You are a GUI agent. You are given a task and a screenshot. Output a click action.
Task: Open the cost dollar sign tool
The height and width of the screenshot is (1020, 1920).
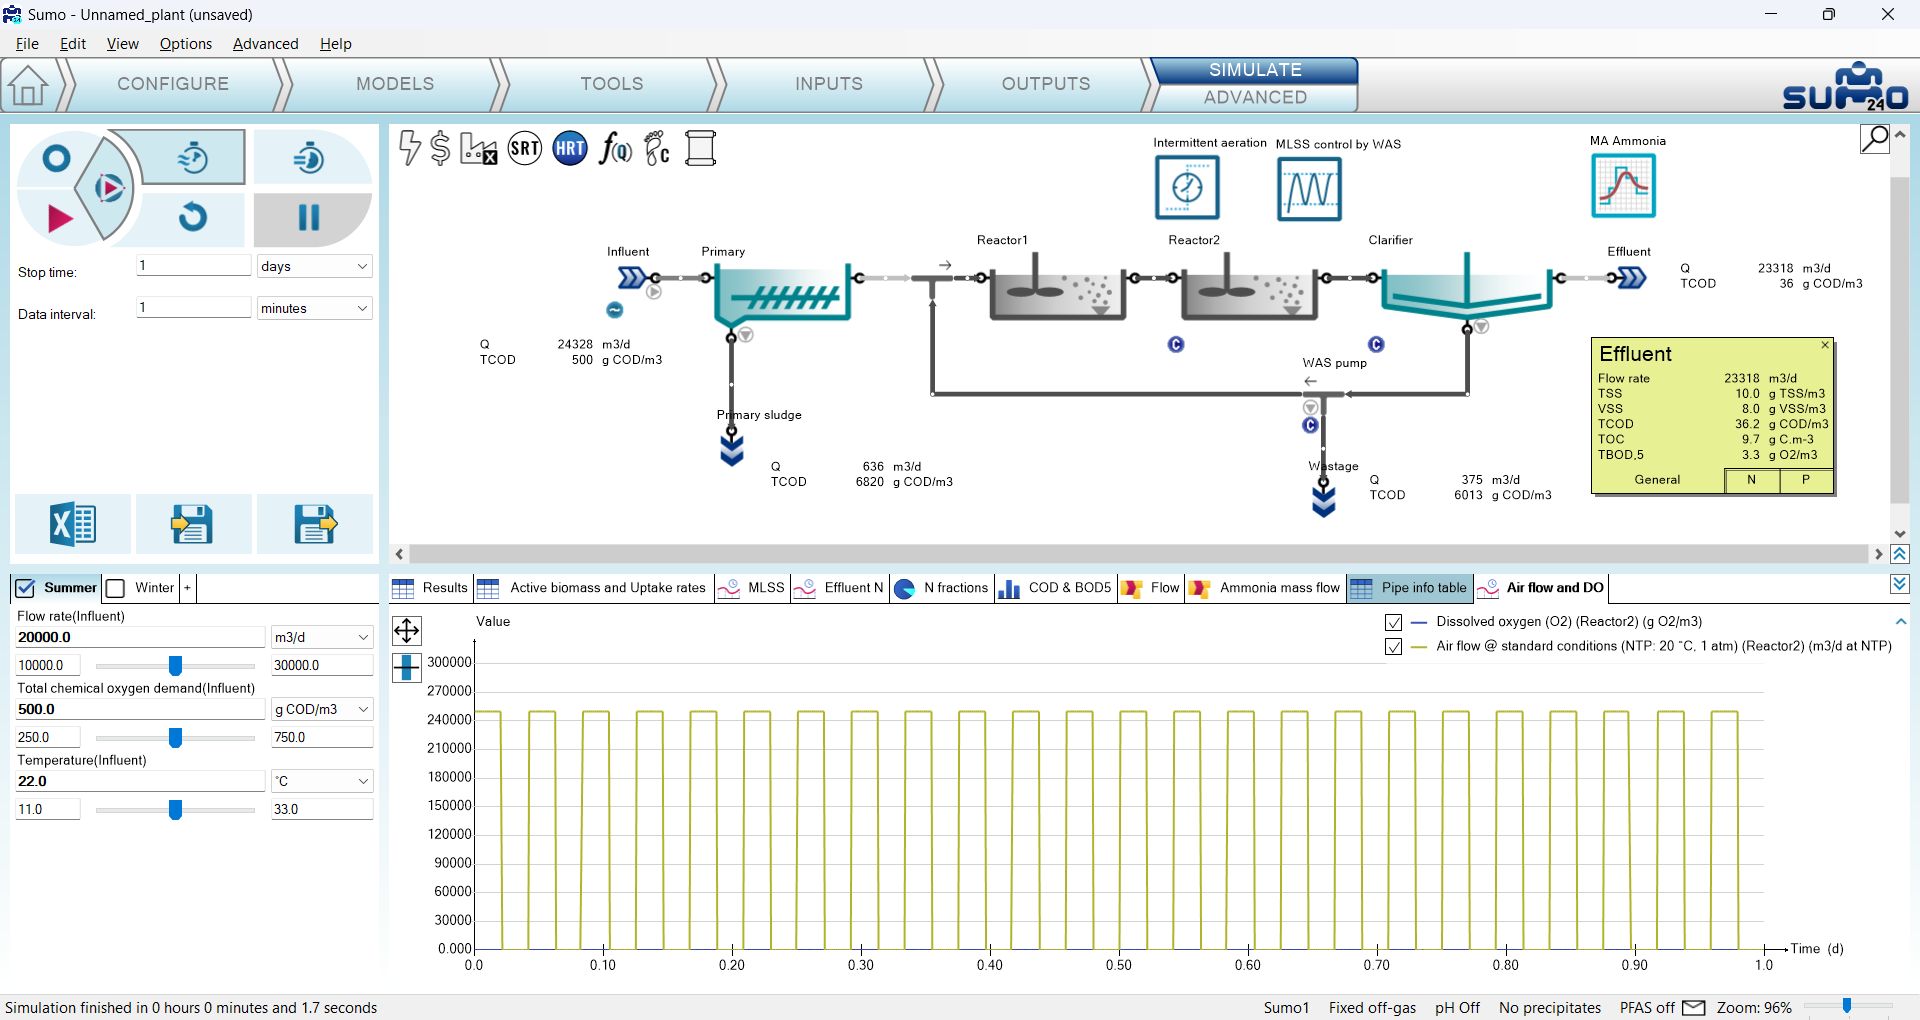tap(440, 148)
